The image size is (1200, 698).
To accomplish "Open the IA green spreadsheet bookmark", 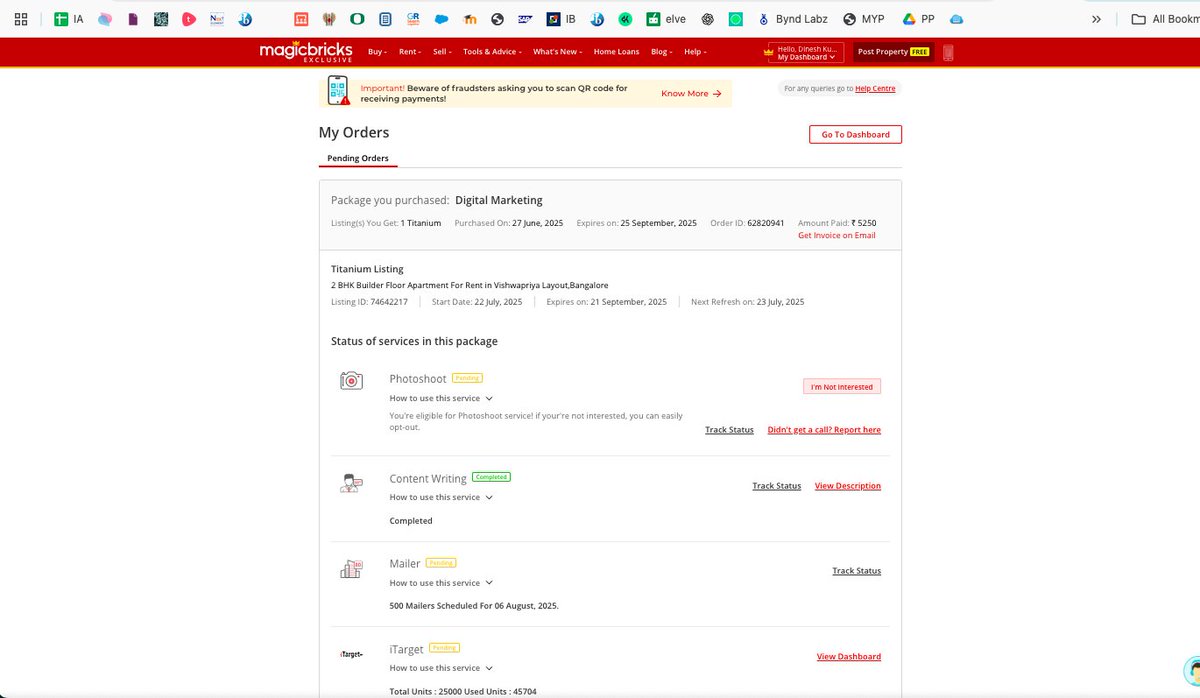I will tap(69, 19).
